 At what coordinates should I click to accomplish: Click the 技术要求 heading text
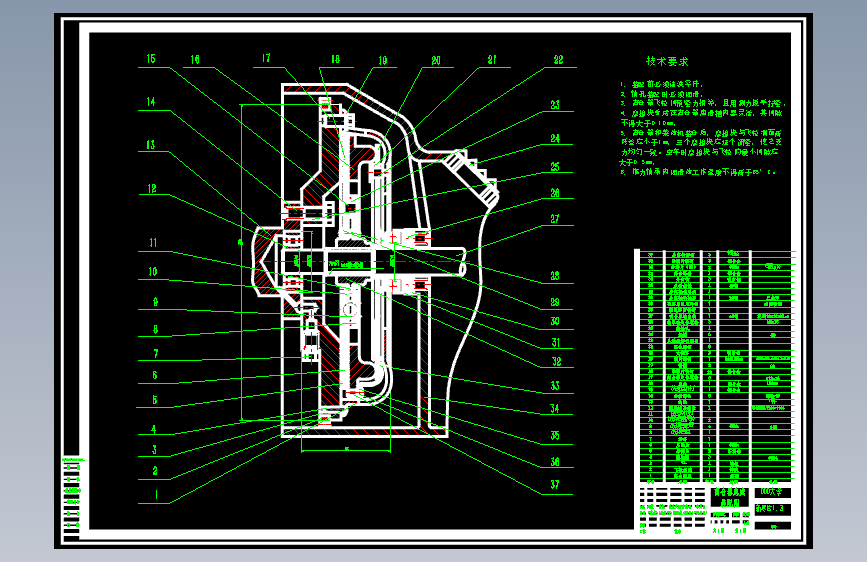point(667,61)
